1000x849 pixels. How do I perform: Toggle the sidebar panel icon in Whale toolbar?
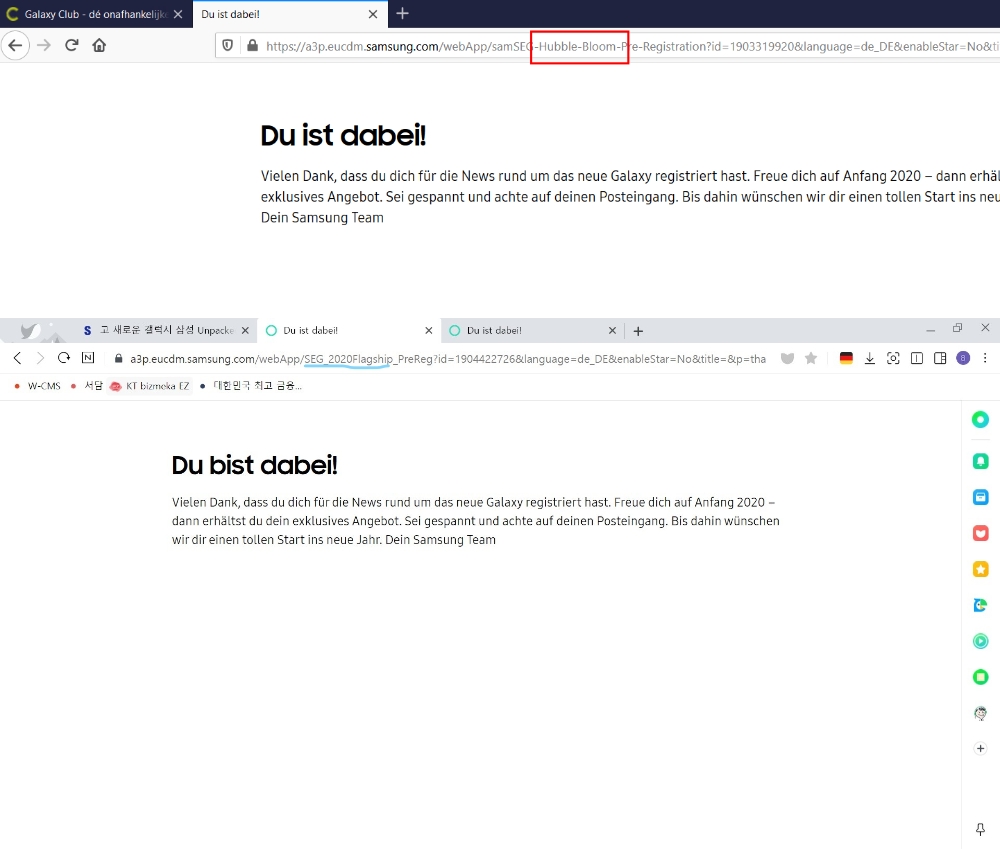[917, 358]
